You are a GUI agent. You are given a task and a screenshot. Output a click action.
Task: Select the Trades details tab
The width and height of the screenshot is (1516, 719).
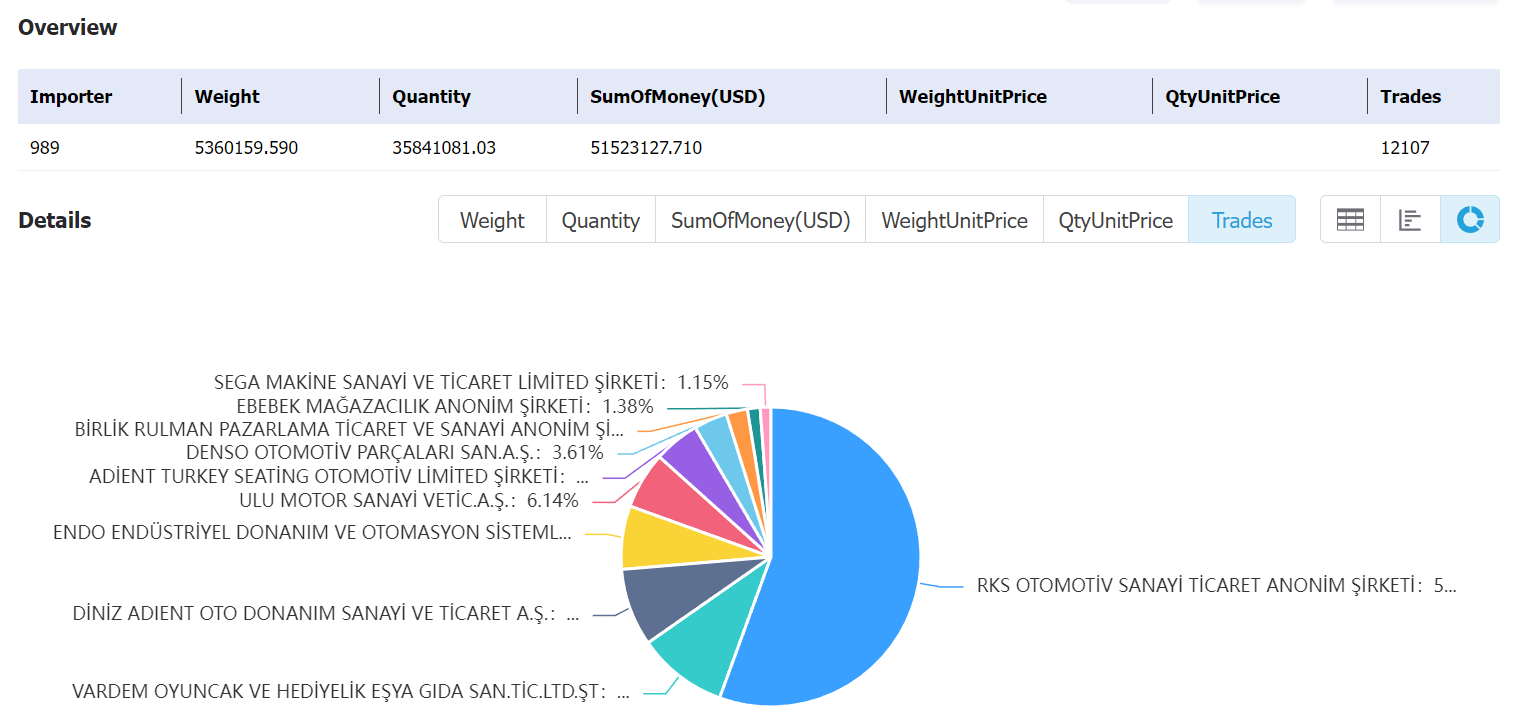tap(1242, 220)
